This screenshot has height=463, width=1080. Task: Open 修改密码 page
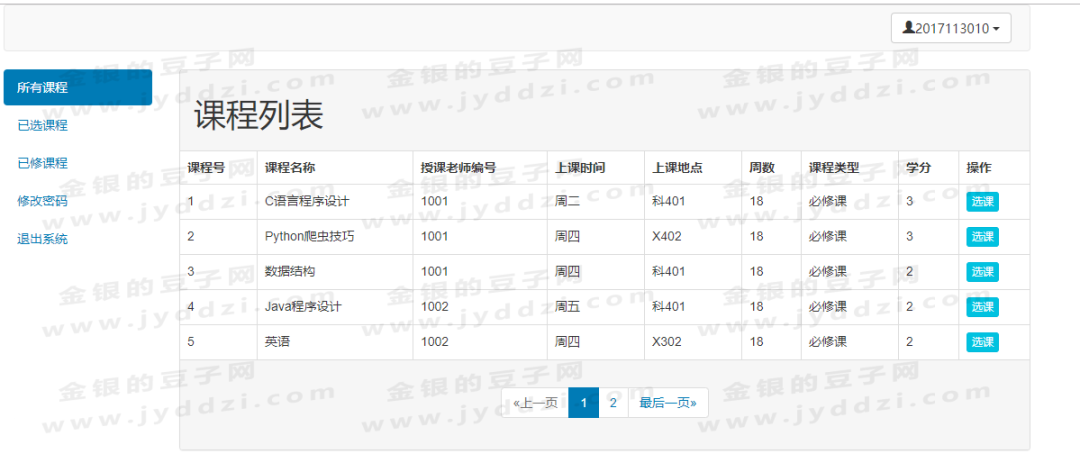[43, 201]
